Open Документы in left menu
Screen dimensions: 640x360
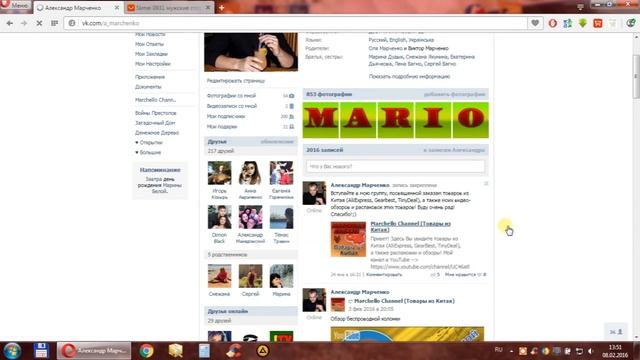148,87
